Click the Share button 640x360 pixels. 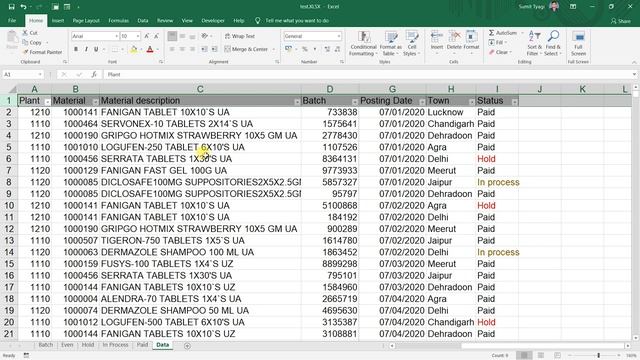(620, 21)
